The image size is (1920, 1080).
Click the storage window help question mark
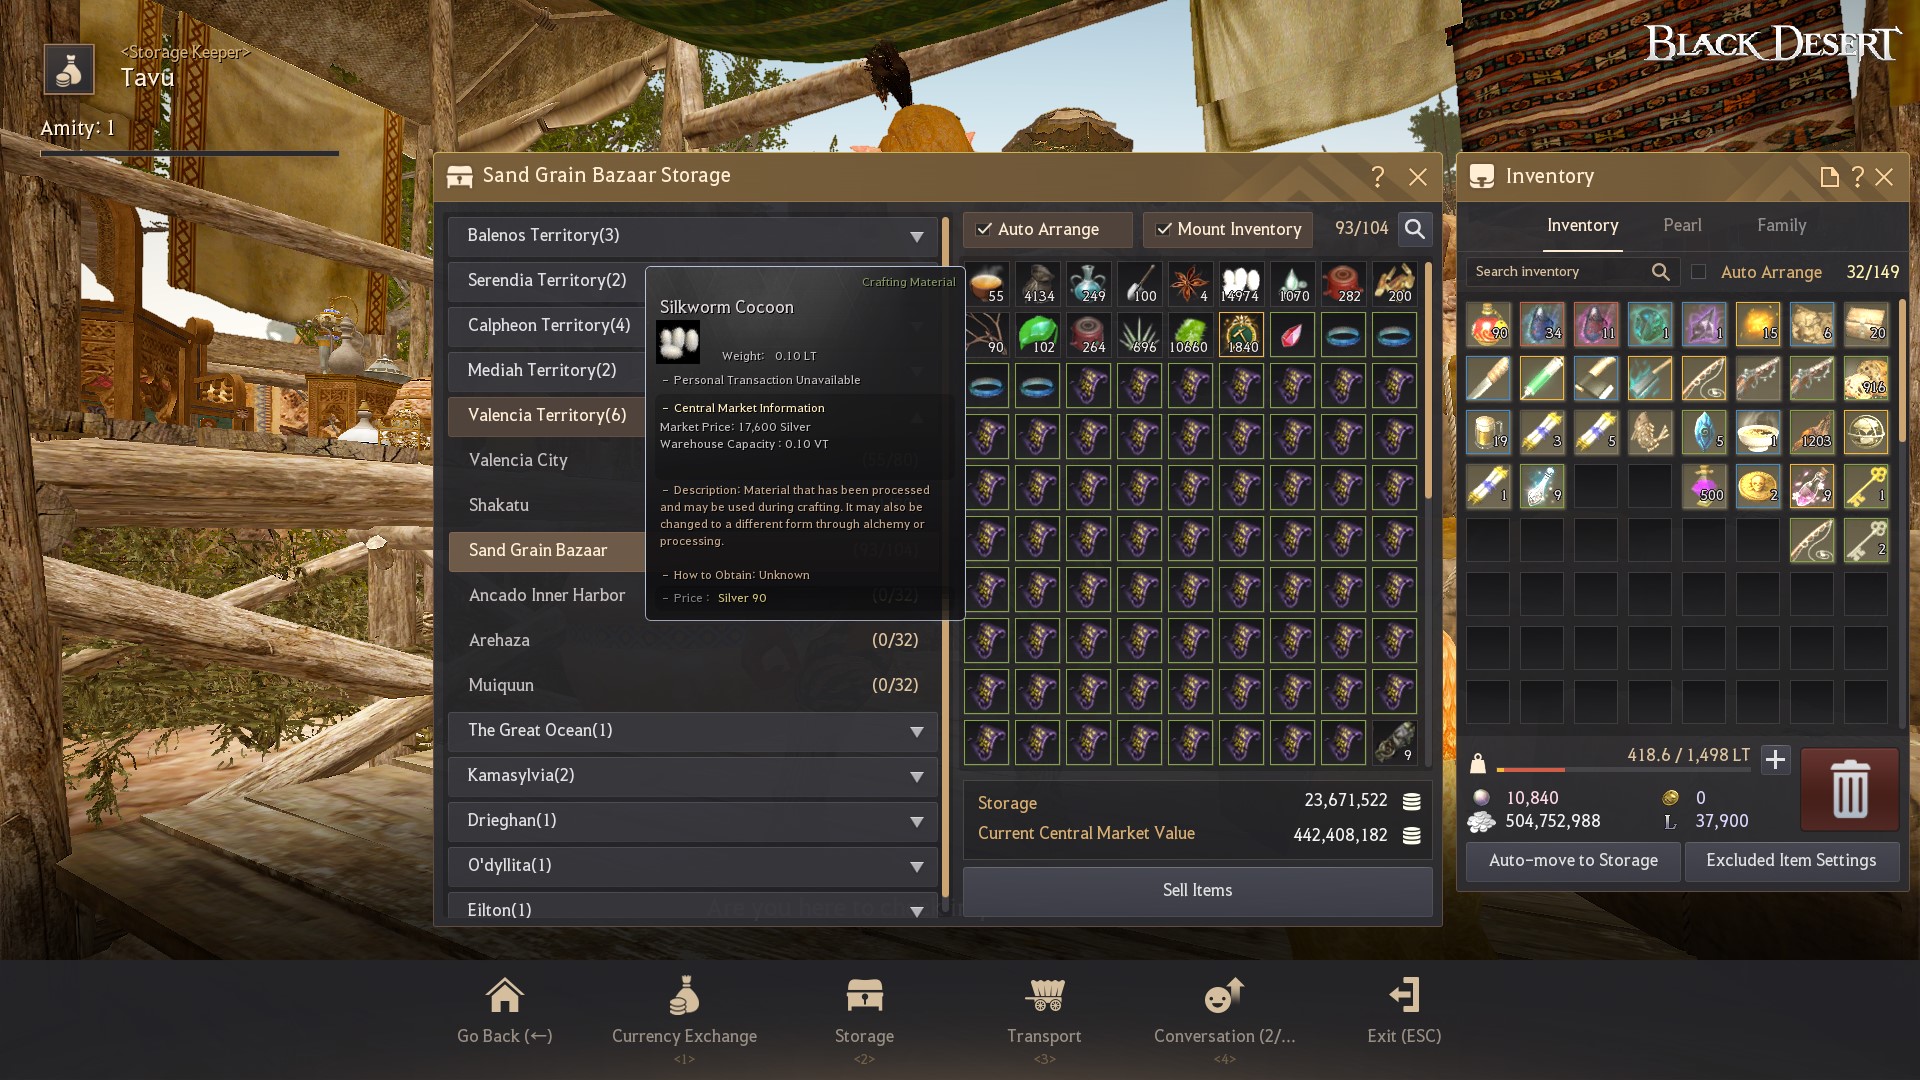click(x=1378, y=177)
